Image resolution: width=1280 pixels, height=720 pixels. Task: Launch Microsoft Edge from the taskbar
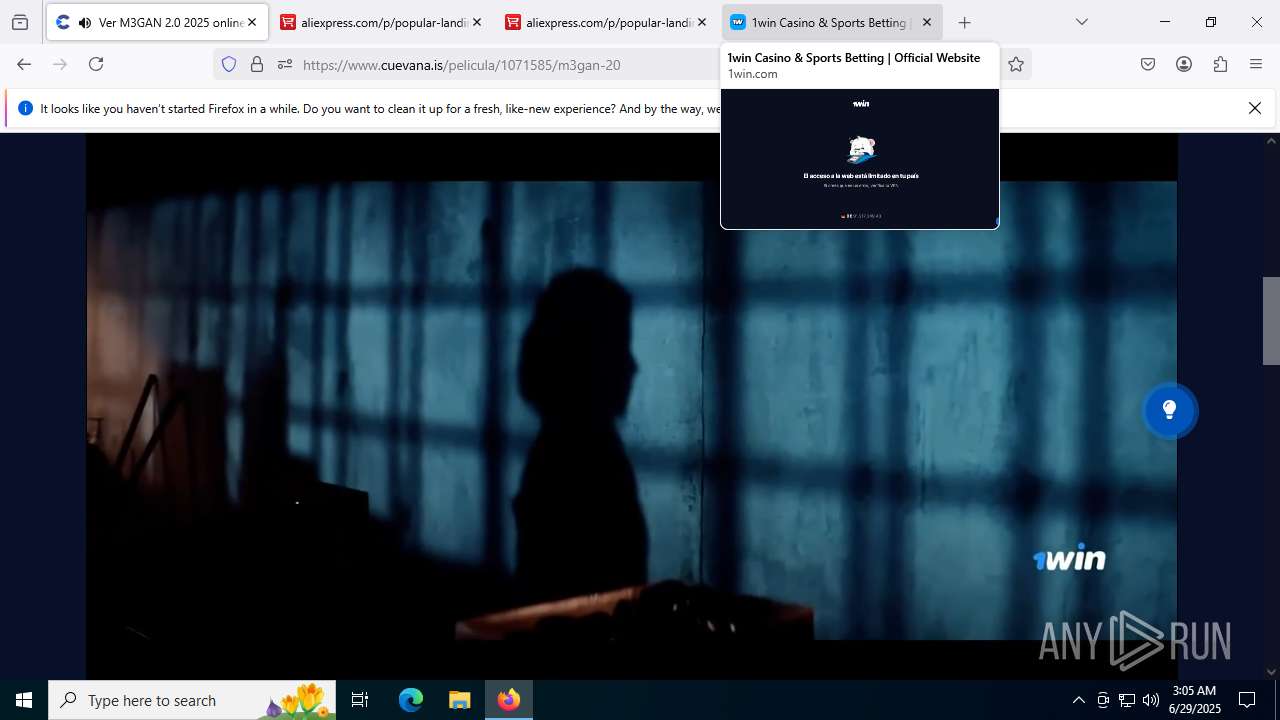411,700
